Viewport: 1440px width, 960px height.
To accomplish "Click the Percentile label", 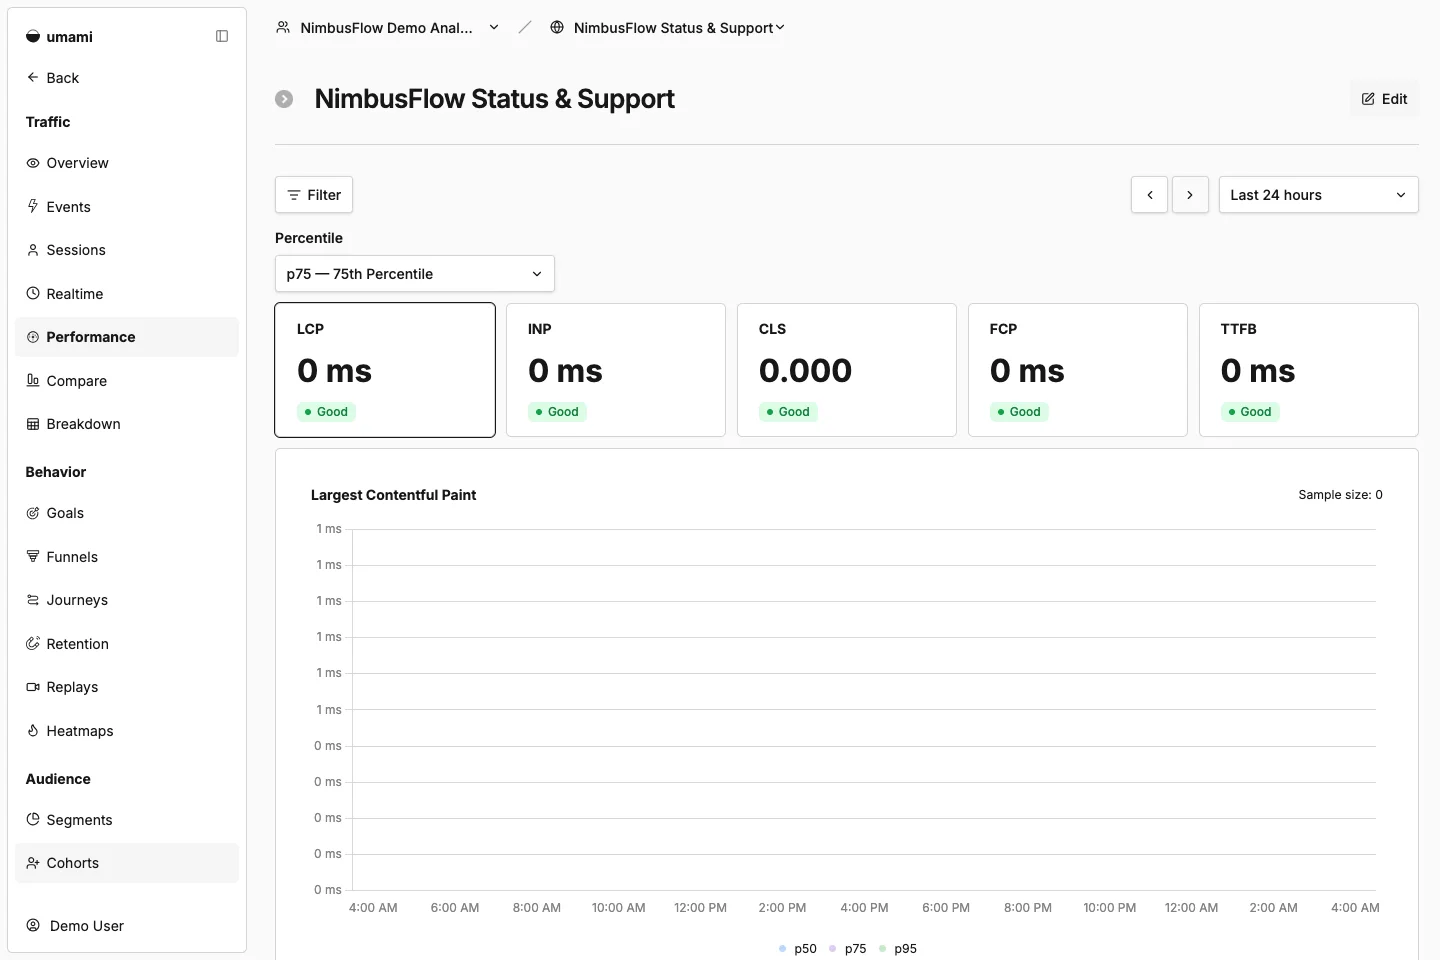I will click(309, 238).
